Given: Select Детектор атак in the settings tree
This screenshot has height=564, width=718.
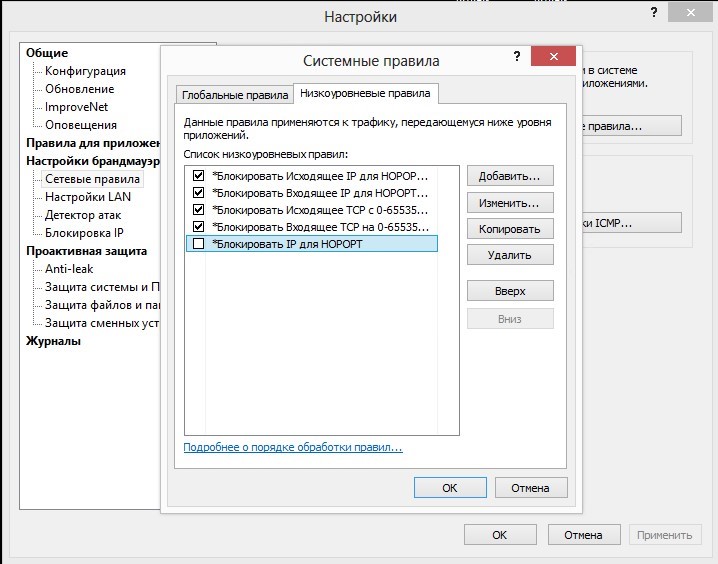Looking at the screenshot, I should click(83, 215).
